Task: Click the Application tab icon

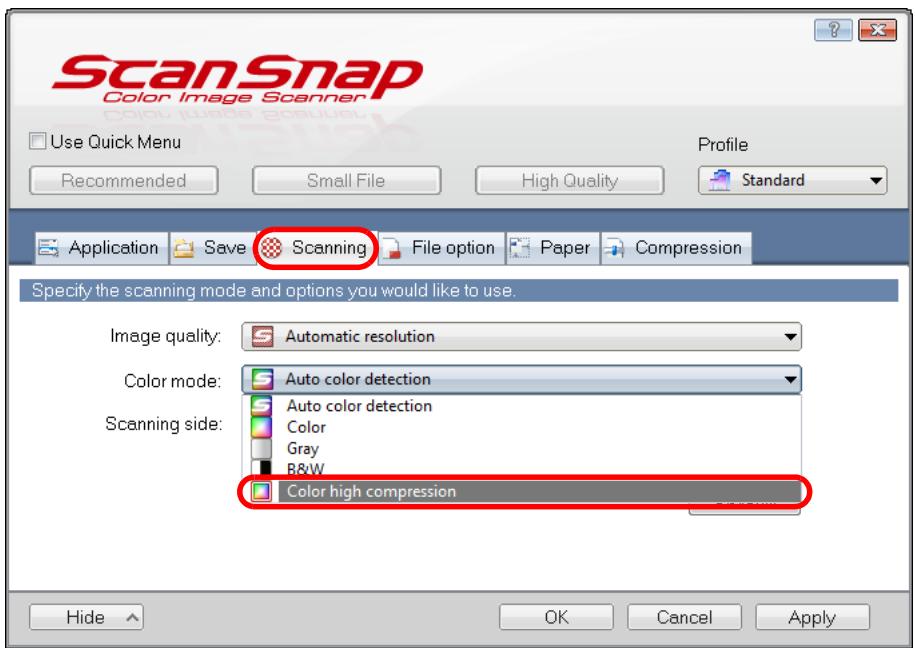Action: (48, 248)
